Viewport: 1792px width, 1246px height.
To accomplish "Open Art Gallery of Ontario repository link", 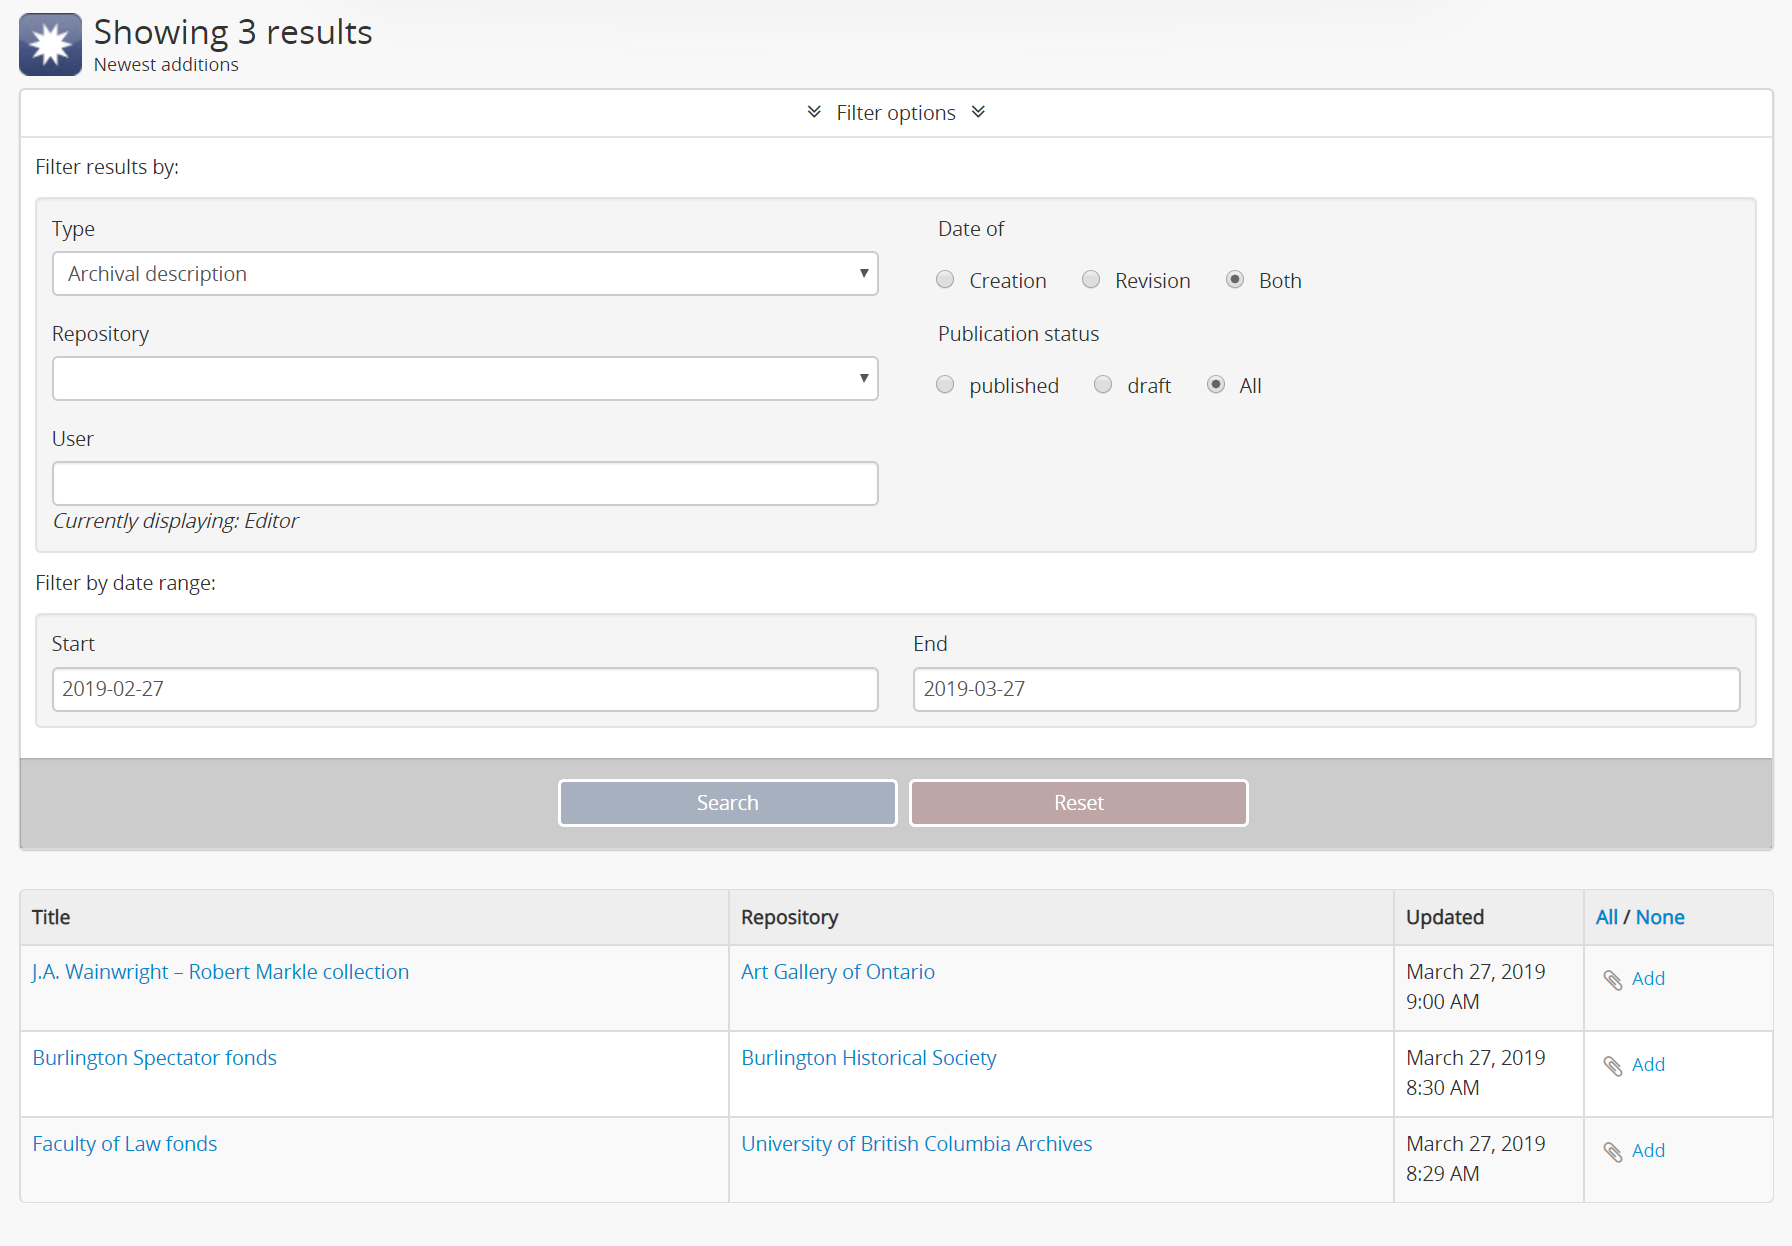I will [x=837, y=972].
